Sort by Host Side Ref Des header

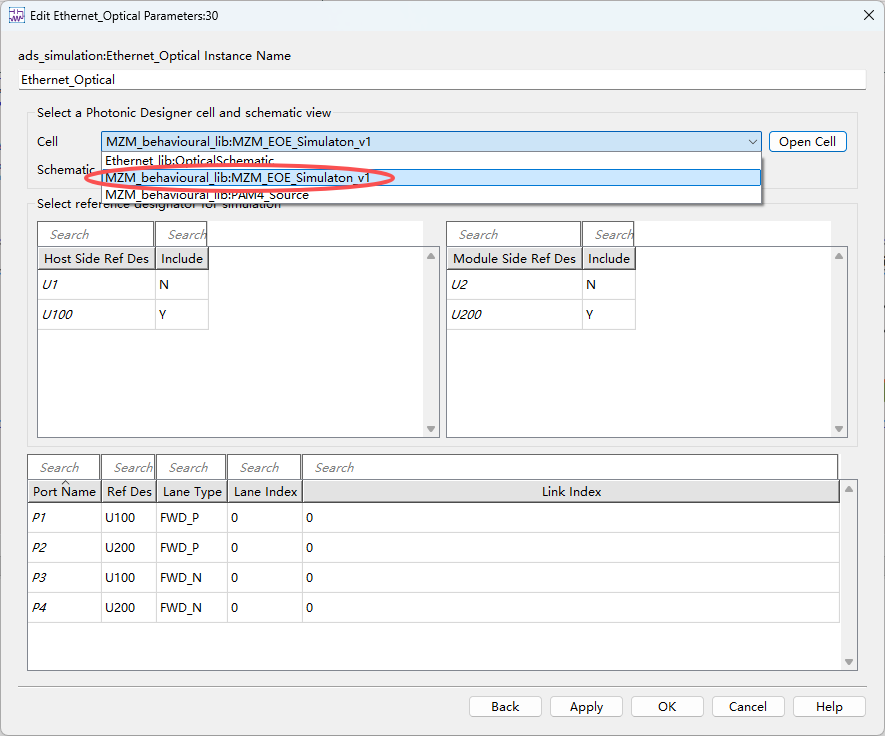click(x=96, y=259)
